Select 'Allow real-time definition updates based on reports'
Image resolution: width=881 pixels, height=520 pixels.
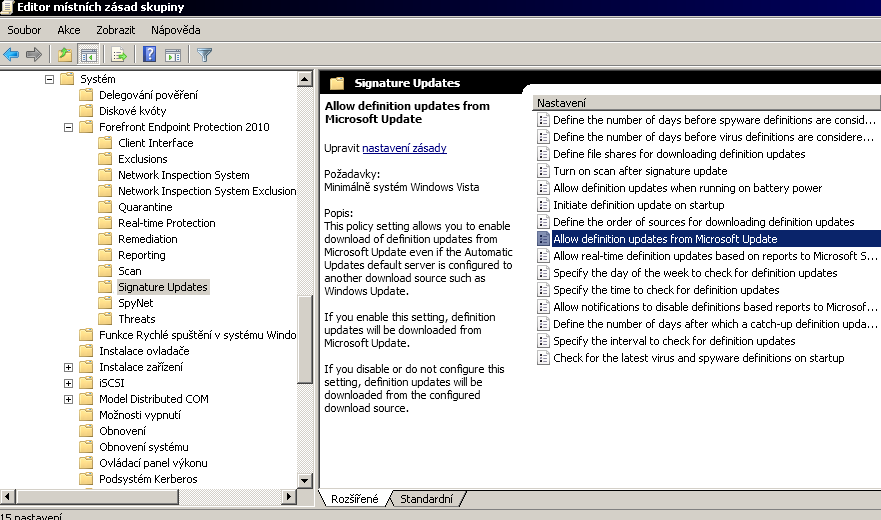715,256
